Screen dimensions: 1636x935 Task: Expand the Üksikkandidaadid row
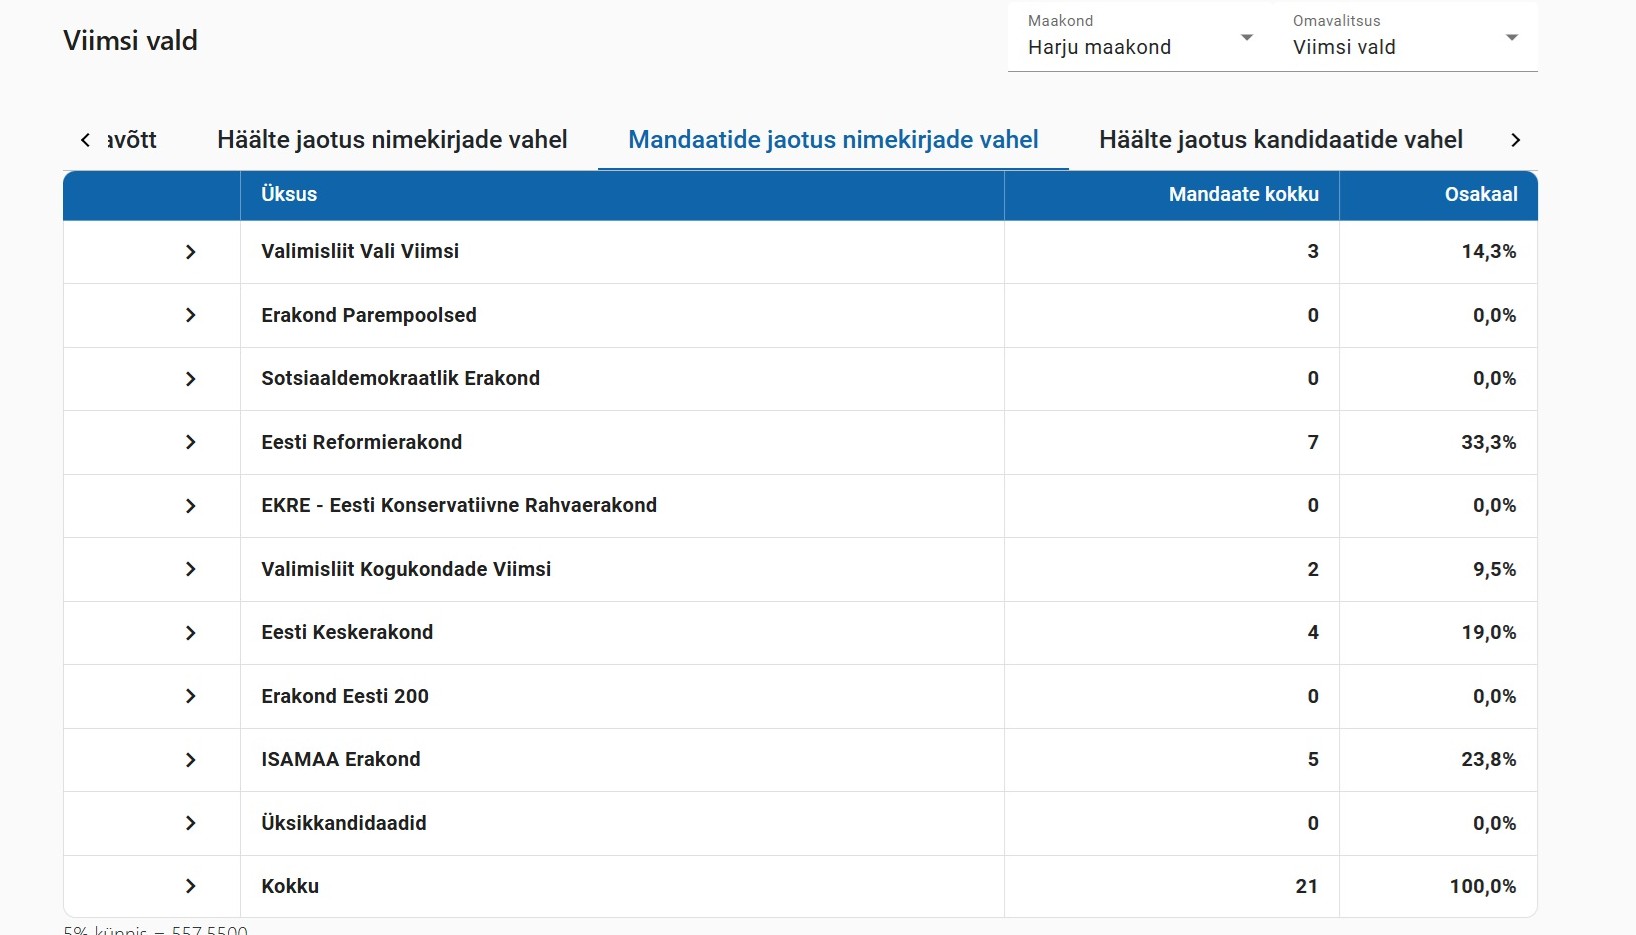click(190, 823)
